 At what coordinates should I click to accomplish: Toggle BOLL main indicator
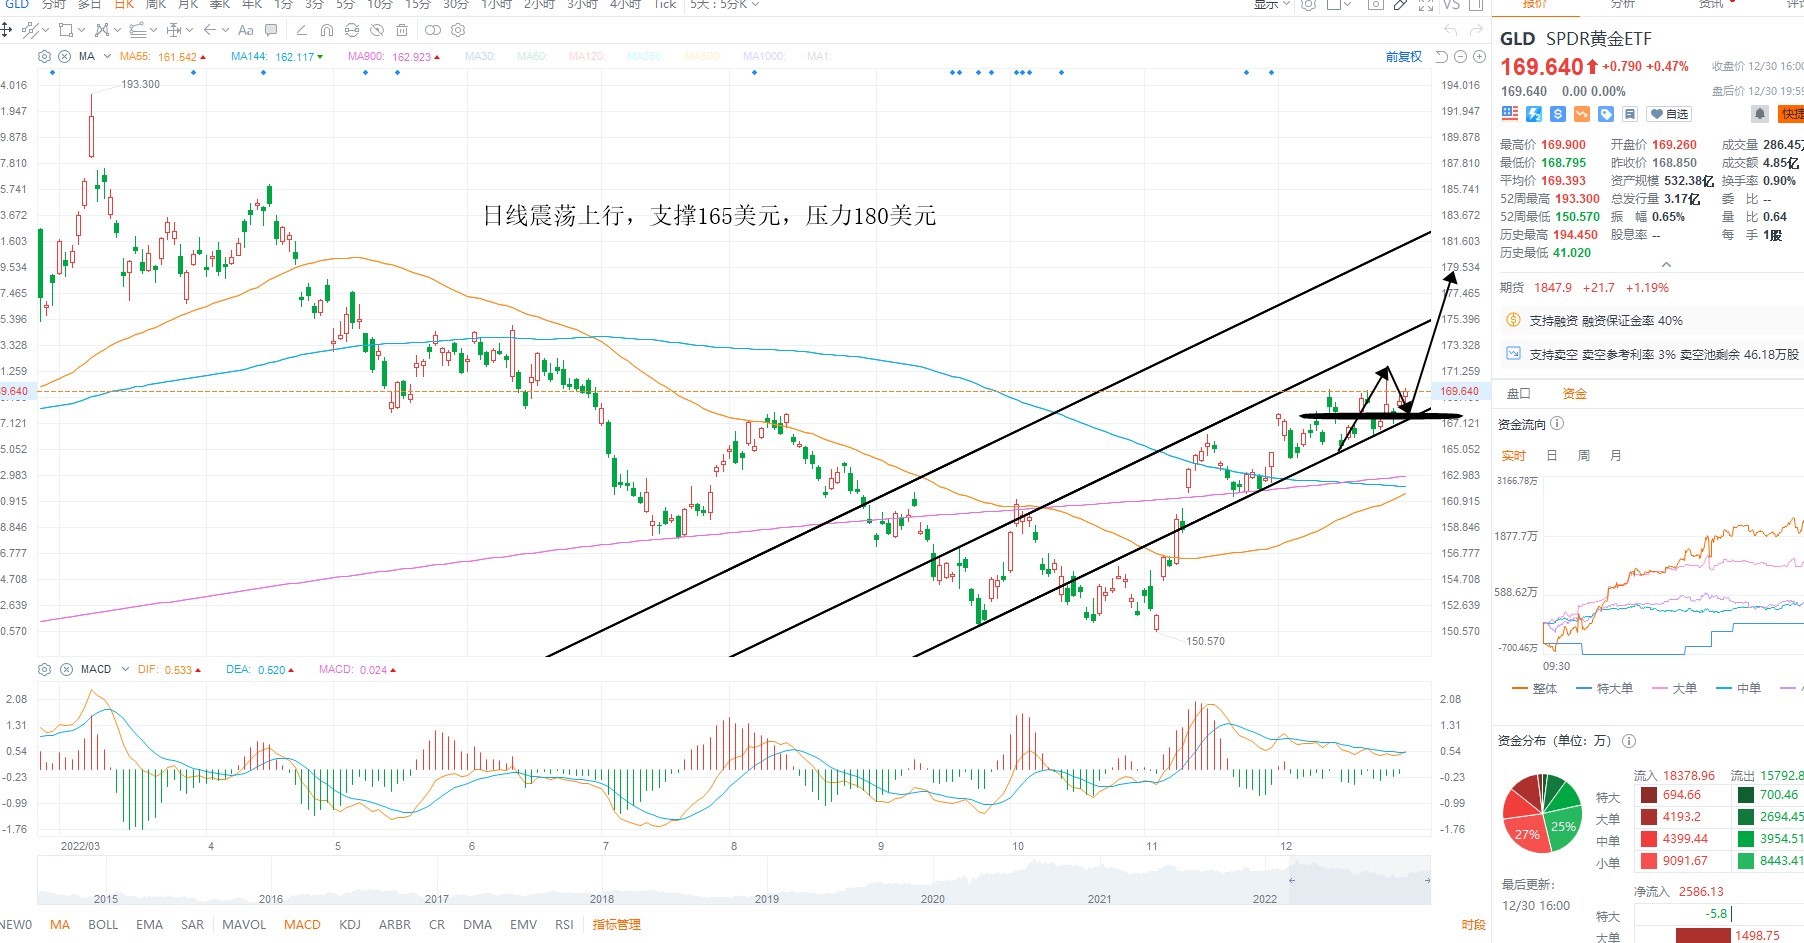point(103,925)
